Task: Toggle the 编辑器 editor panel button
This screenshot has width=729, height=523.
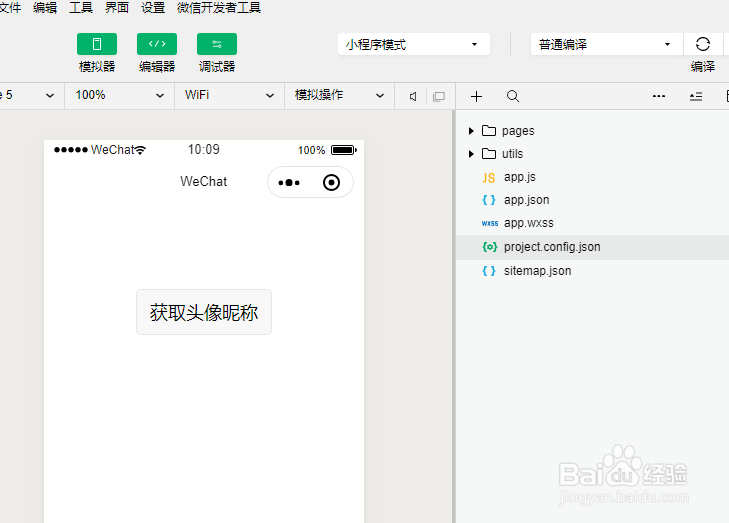Action: coord(157,44)
